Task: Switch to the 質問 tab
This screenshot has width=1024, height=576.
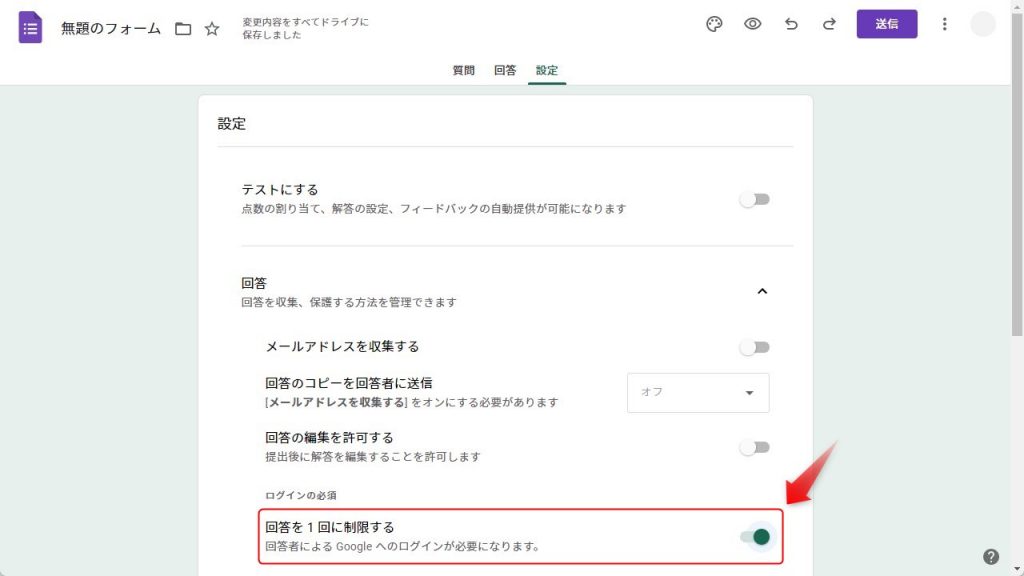Action: point(464,70)
